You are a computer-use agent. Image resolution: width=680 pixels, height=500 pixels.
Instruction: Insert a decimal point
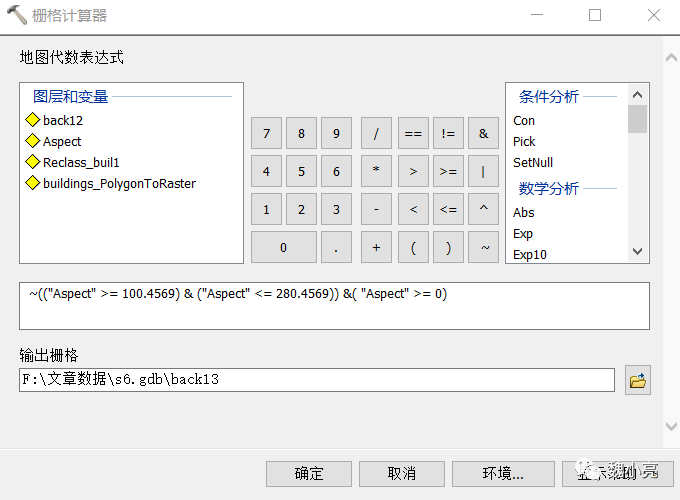pos(336,247)
